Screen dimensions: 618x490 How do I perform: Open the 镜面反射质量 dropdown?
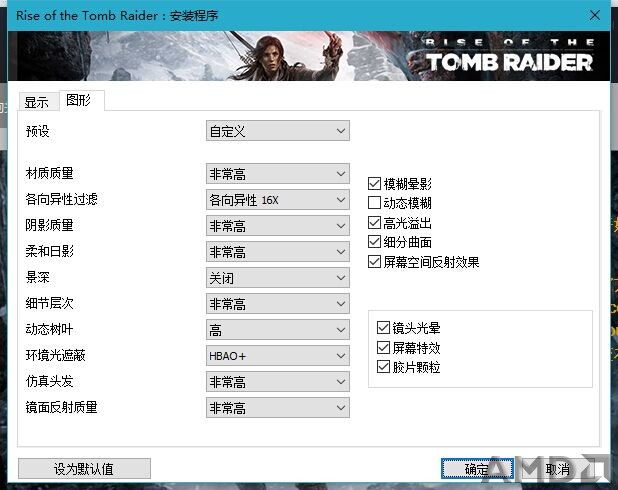[x=277, y=408]
